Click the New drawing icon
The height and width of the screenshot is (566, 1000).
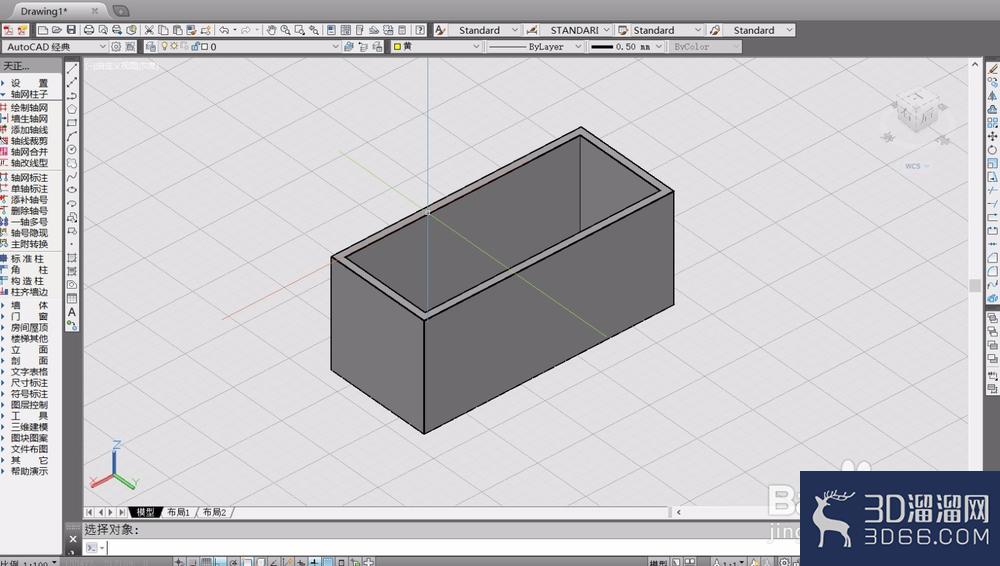point(43,30)
